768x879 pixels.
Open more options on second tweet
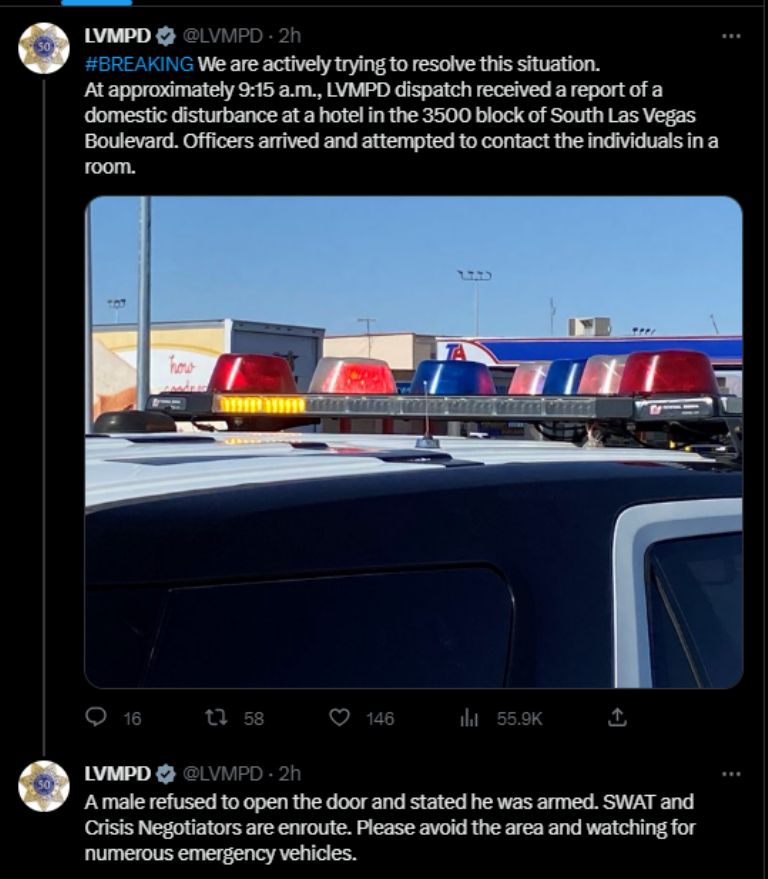point(731,774)
